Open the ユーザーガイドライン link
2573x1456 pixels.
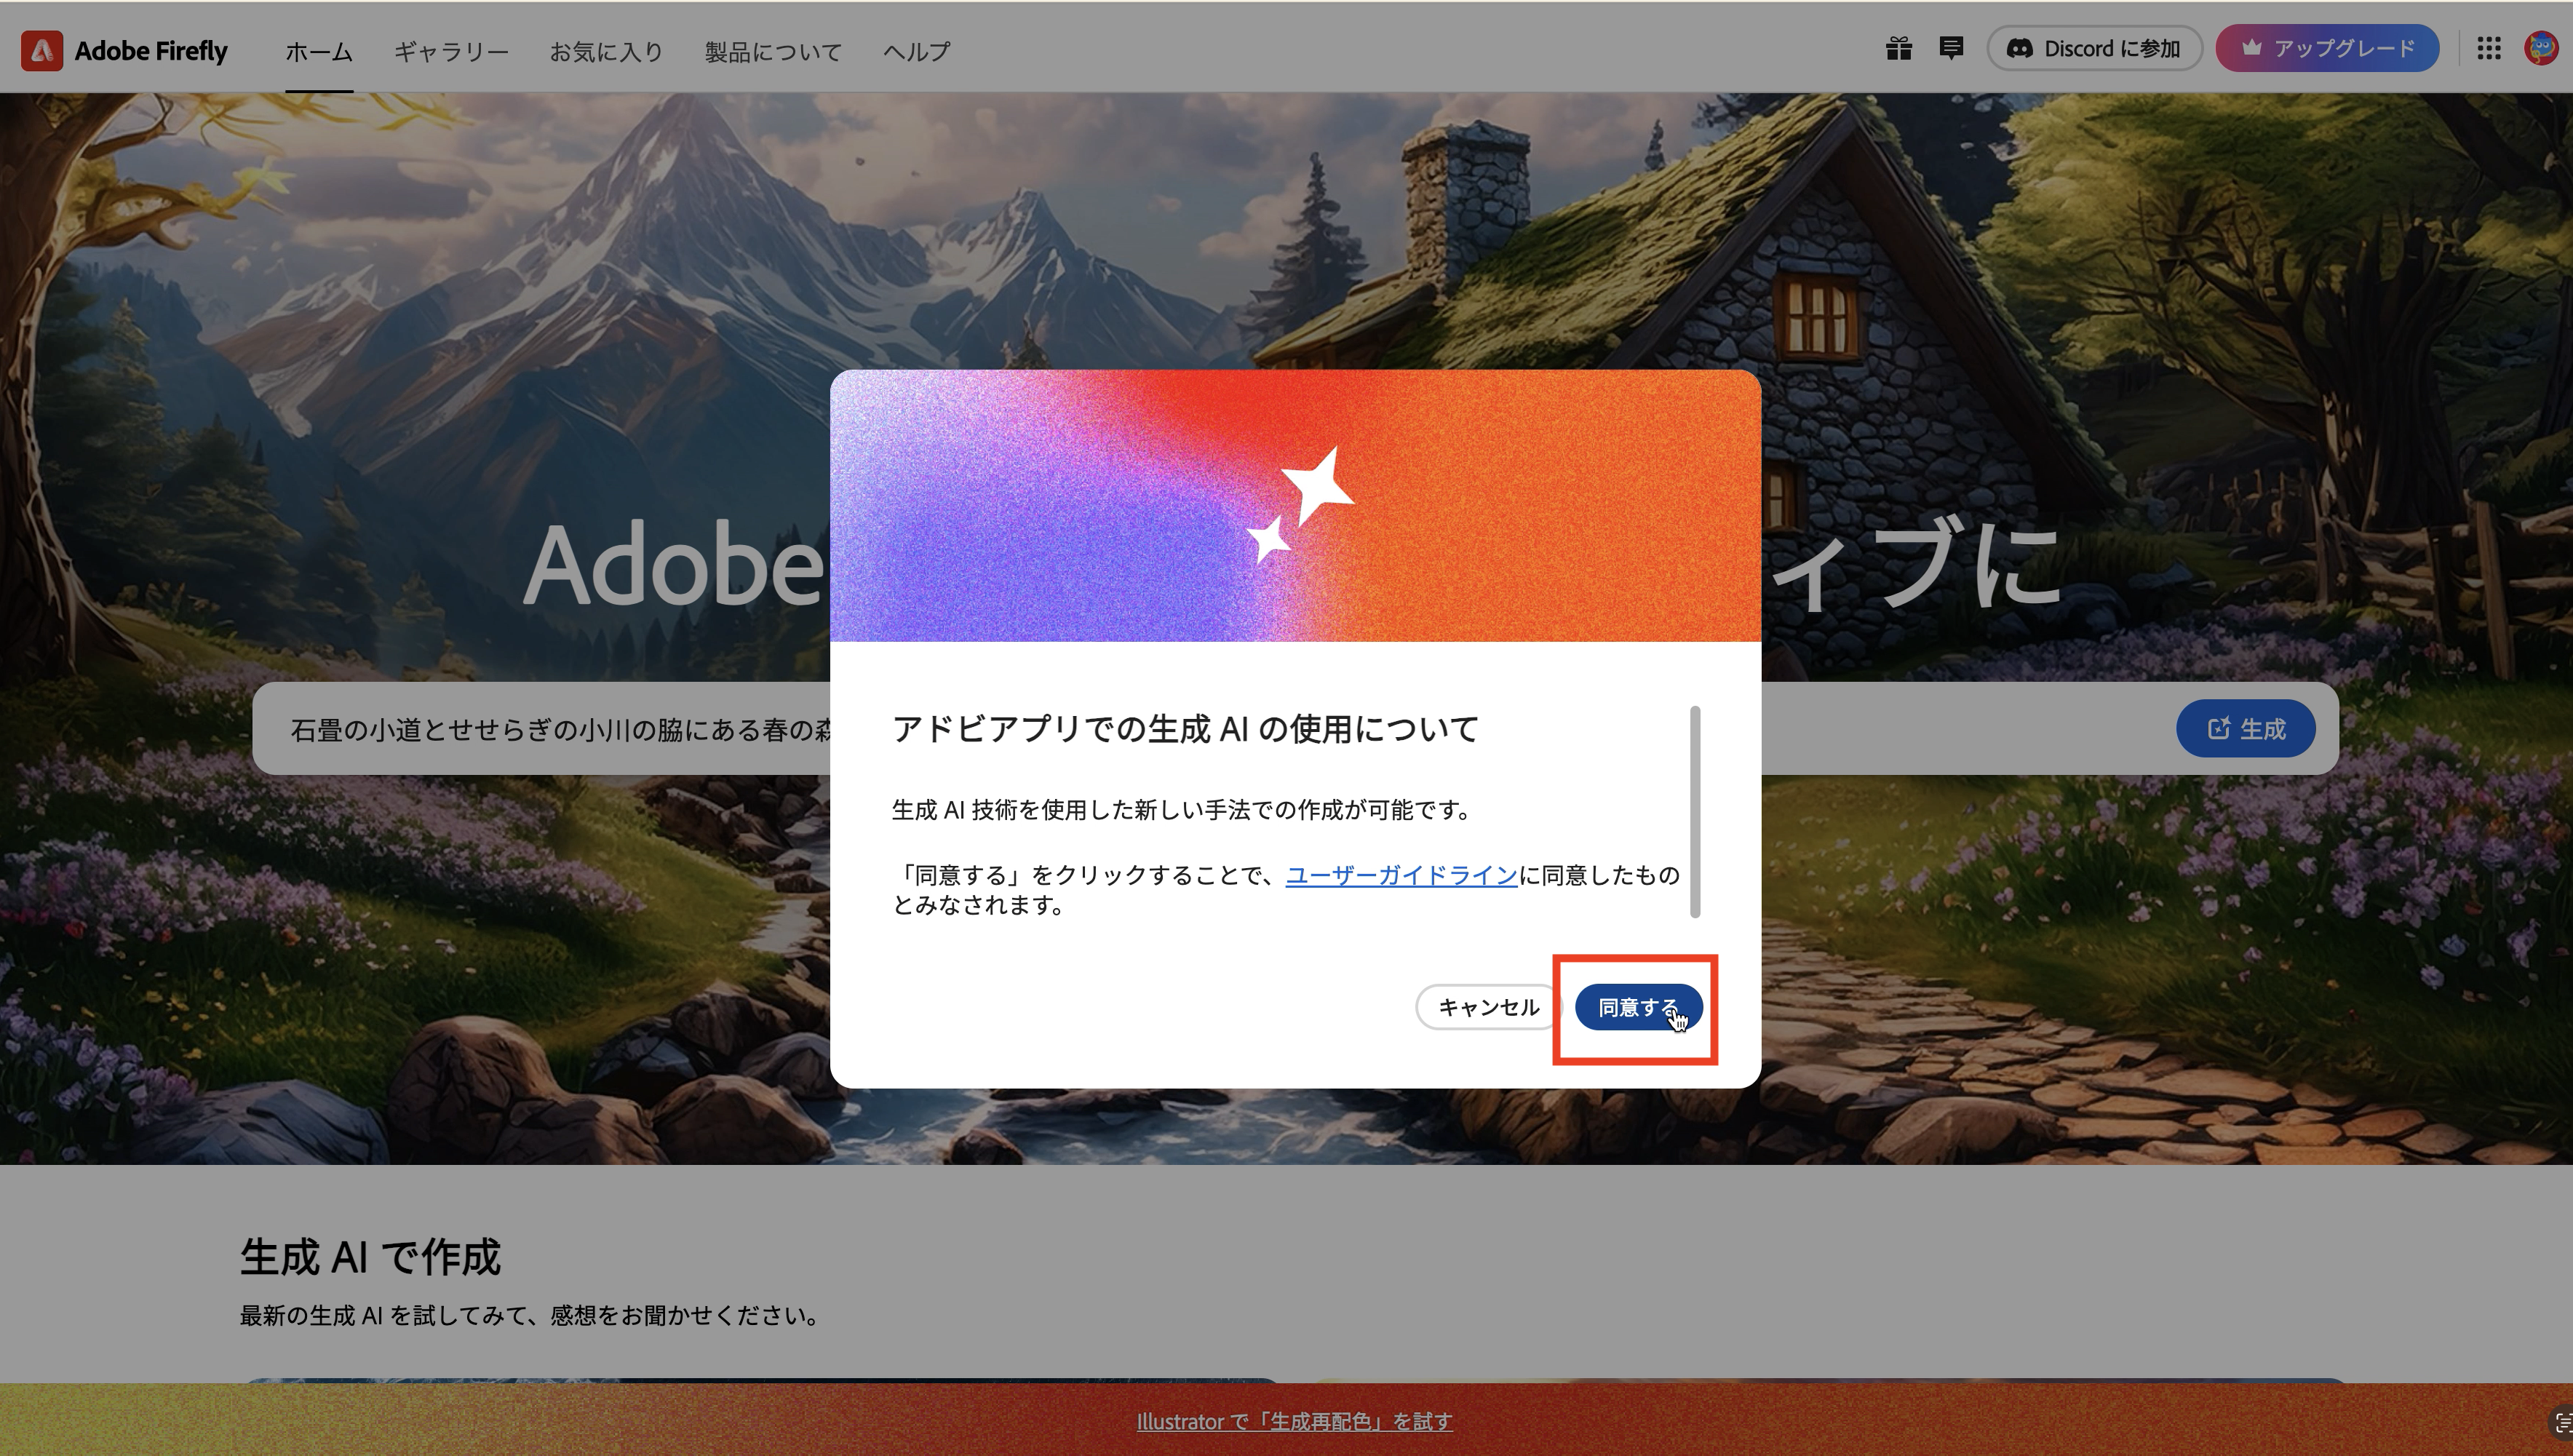(1401, 875)
